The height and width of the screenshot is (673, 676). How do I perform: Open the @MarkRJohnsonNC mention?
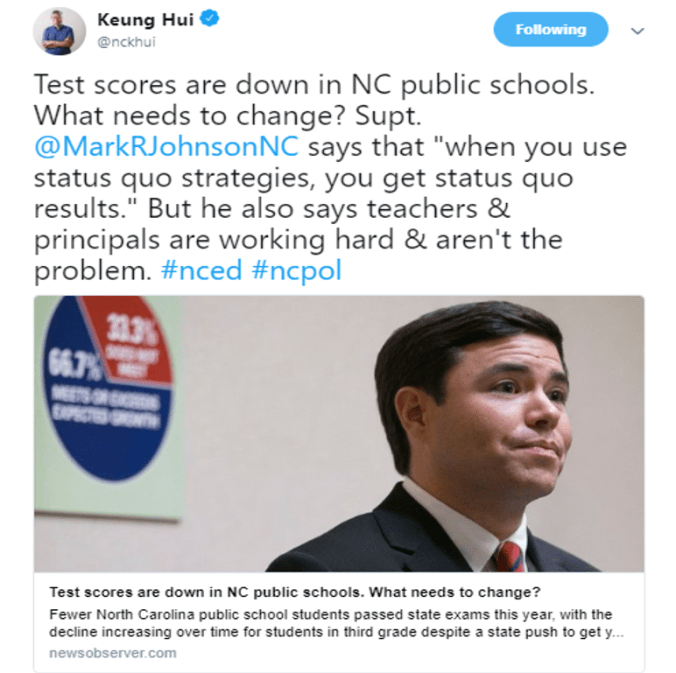tap(166, 146)
